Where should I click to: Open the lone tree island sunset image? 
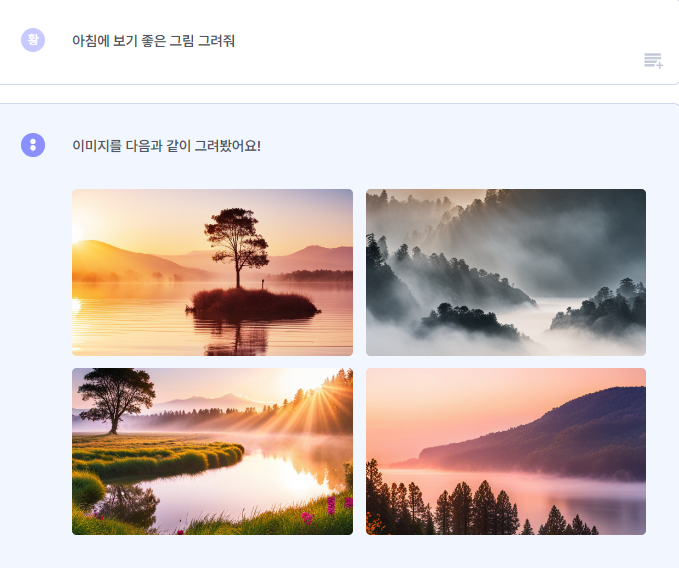[x=212, y=272]
